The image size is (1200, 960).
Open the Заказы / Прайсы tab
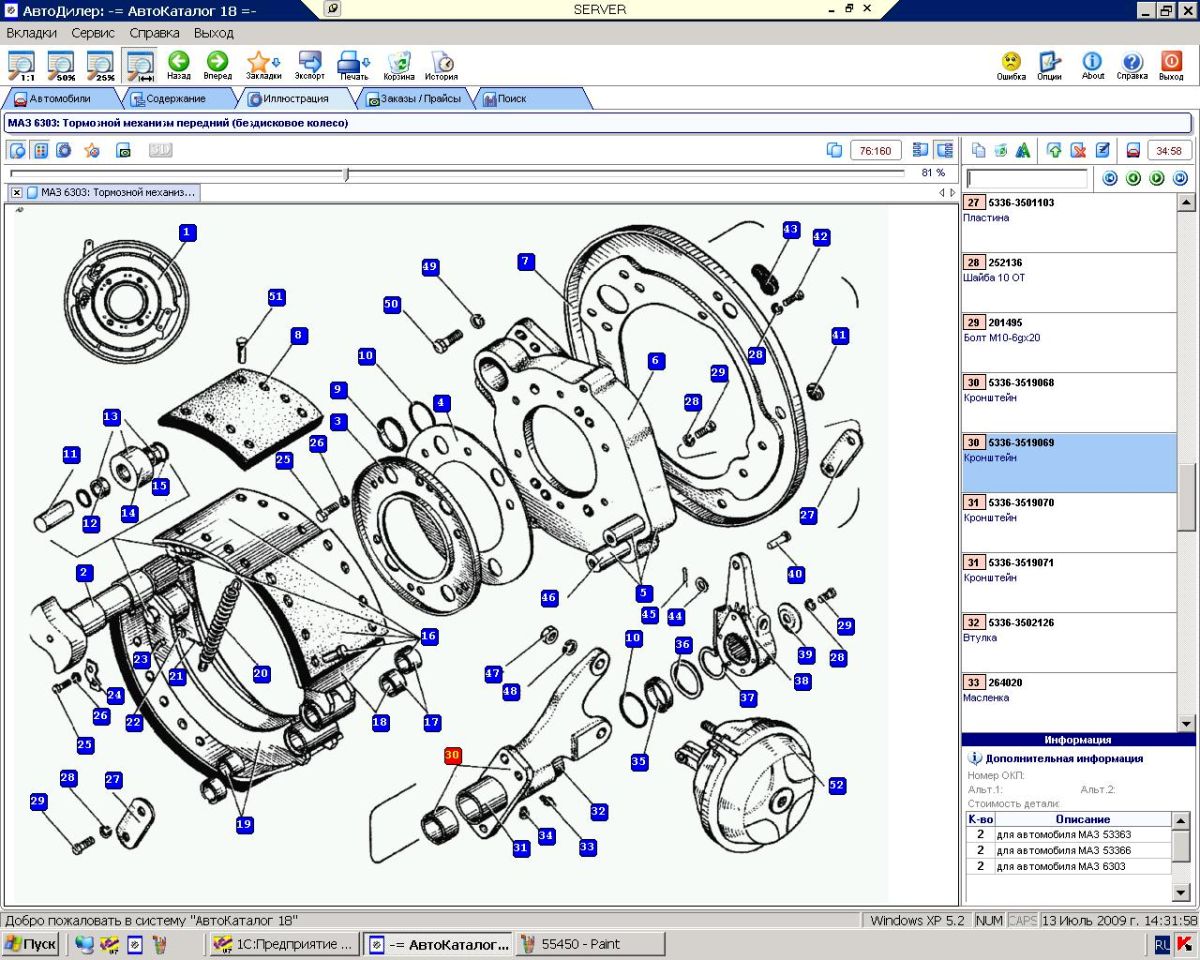tap(414, 99)
